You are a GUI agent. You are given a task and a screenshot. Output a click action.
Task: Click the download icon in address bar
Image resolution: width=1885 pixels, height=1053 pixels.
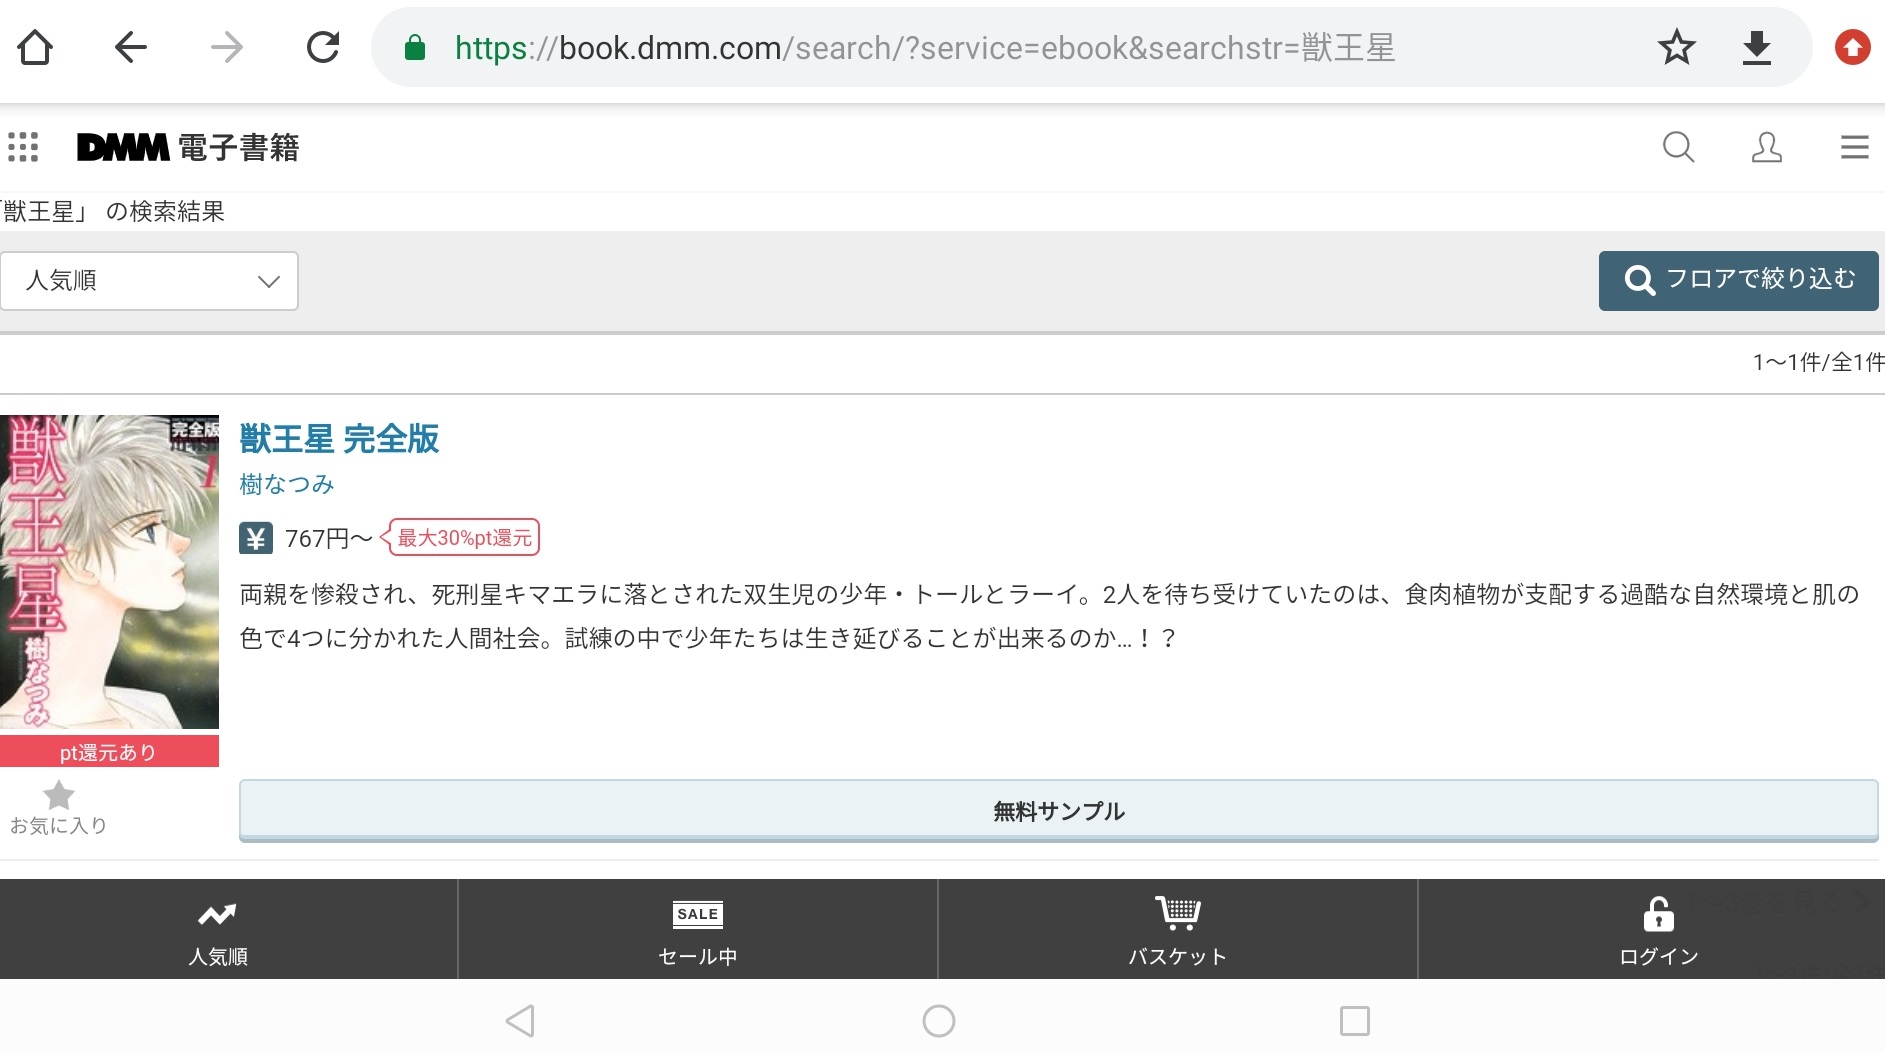pyautogui.click(x=1756, y=47)
